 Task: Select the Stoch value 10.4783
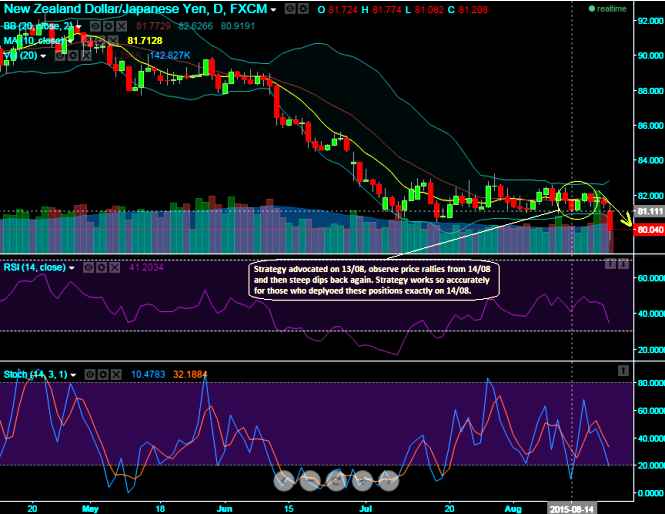(x=148, y=374)
